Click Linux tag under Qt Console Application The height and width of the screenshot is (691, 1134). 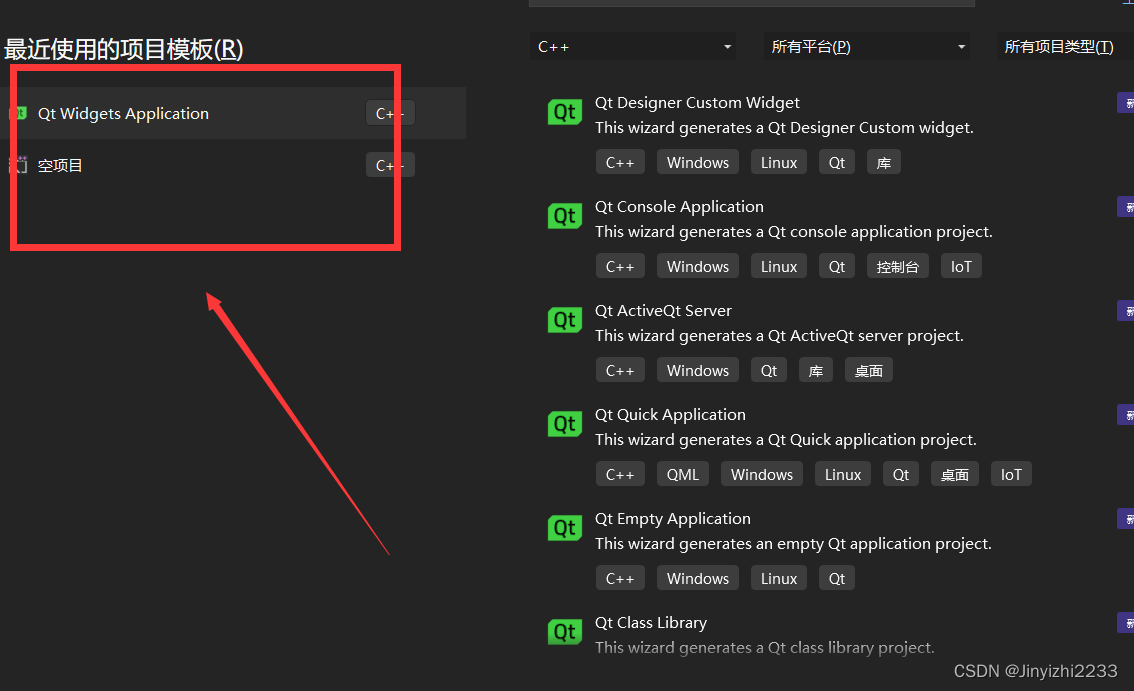(779, 266)
